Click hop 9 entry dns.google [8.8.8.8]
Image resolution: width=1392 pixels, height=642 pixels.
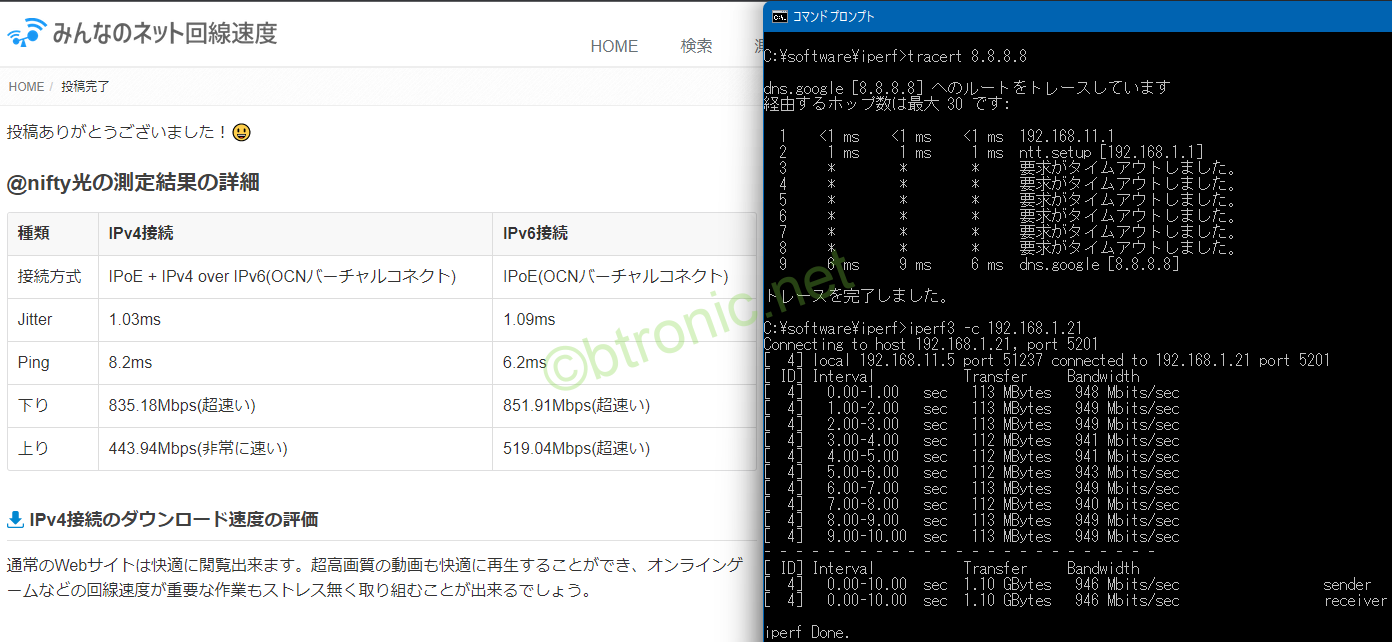pyautogui.click(x=1099, y=264)
